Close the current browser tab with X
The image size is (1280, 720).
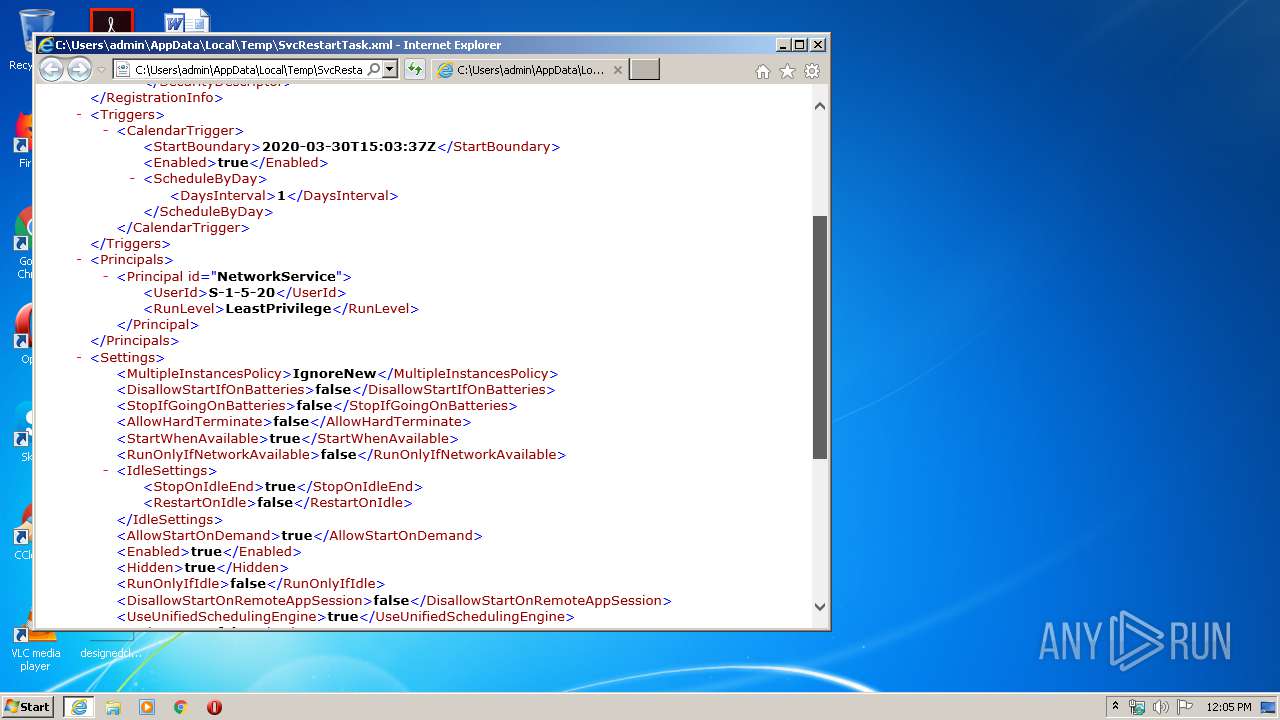point(617,70)
